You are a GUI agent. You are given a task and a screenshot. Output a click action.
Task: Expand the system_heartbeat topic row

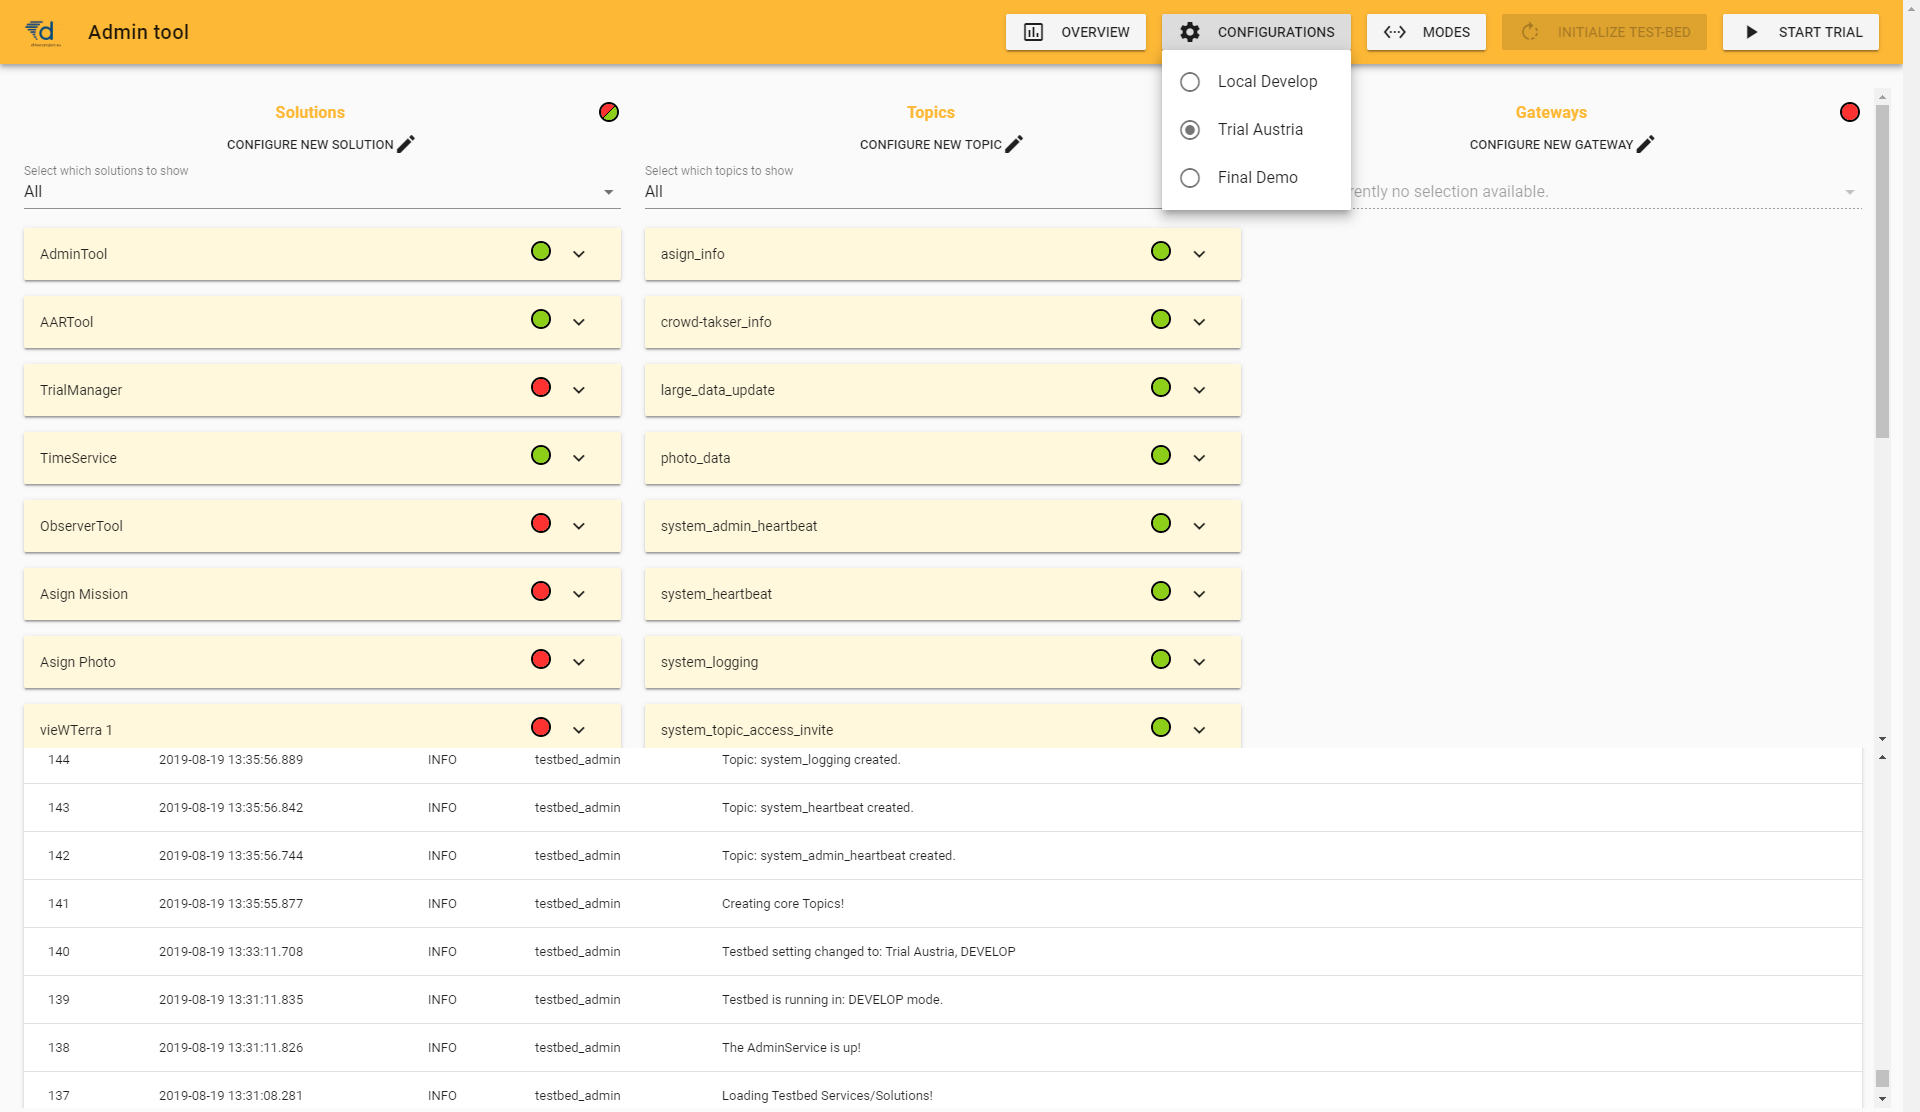click(1199, 593)
